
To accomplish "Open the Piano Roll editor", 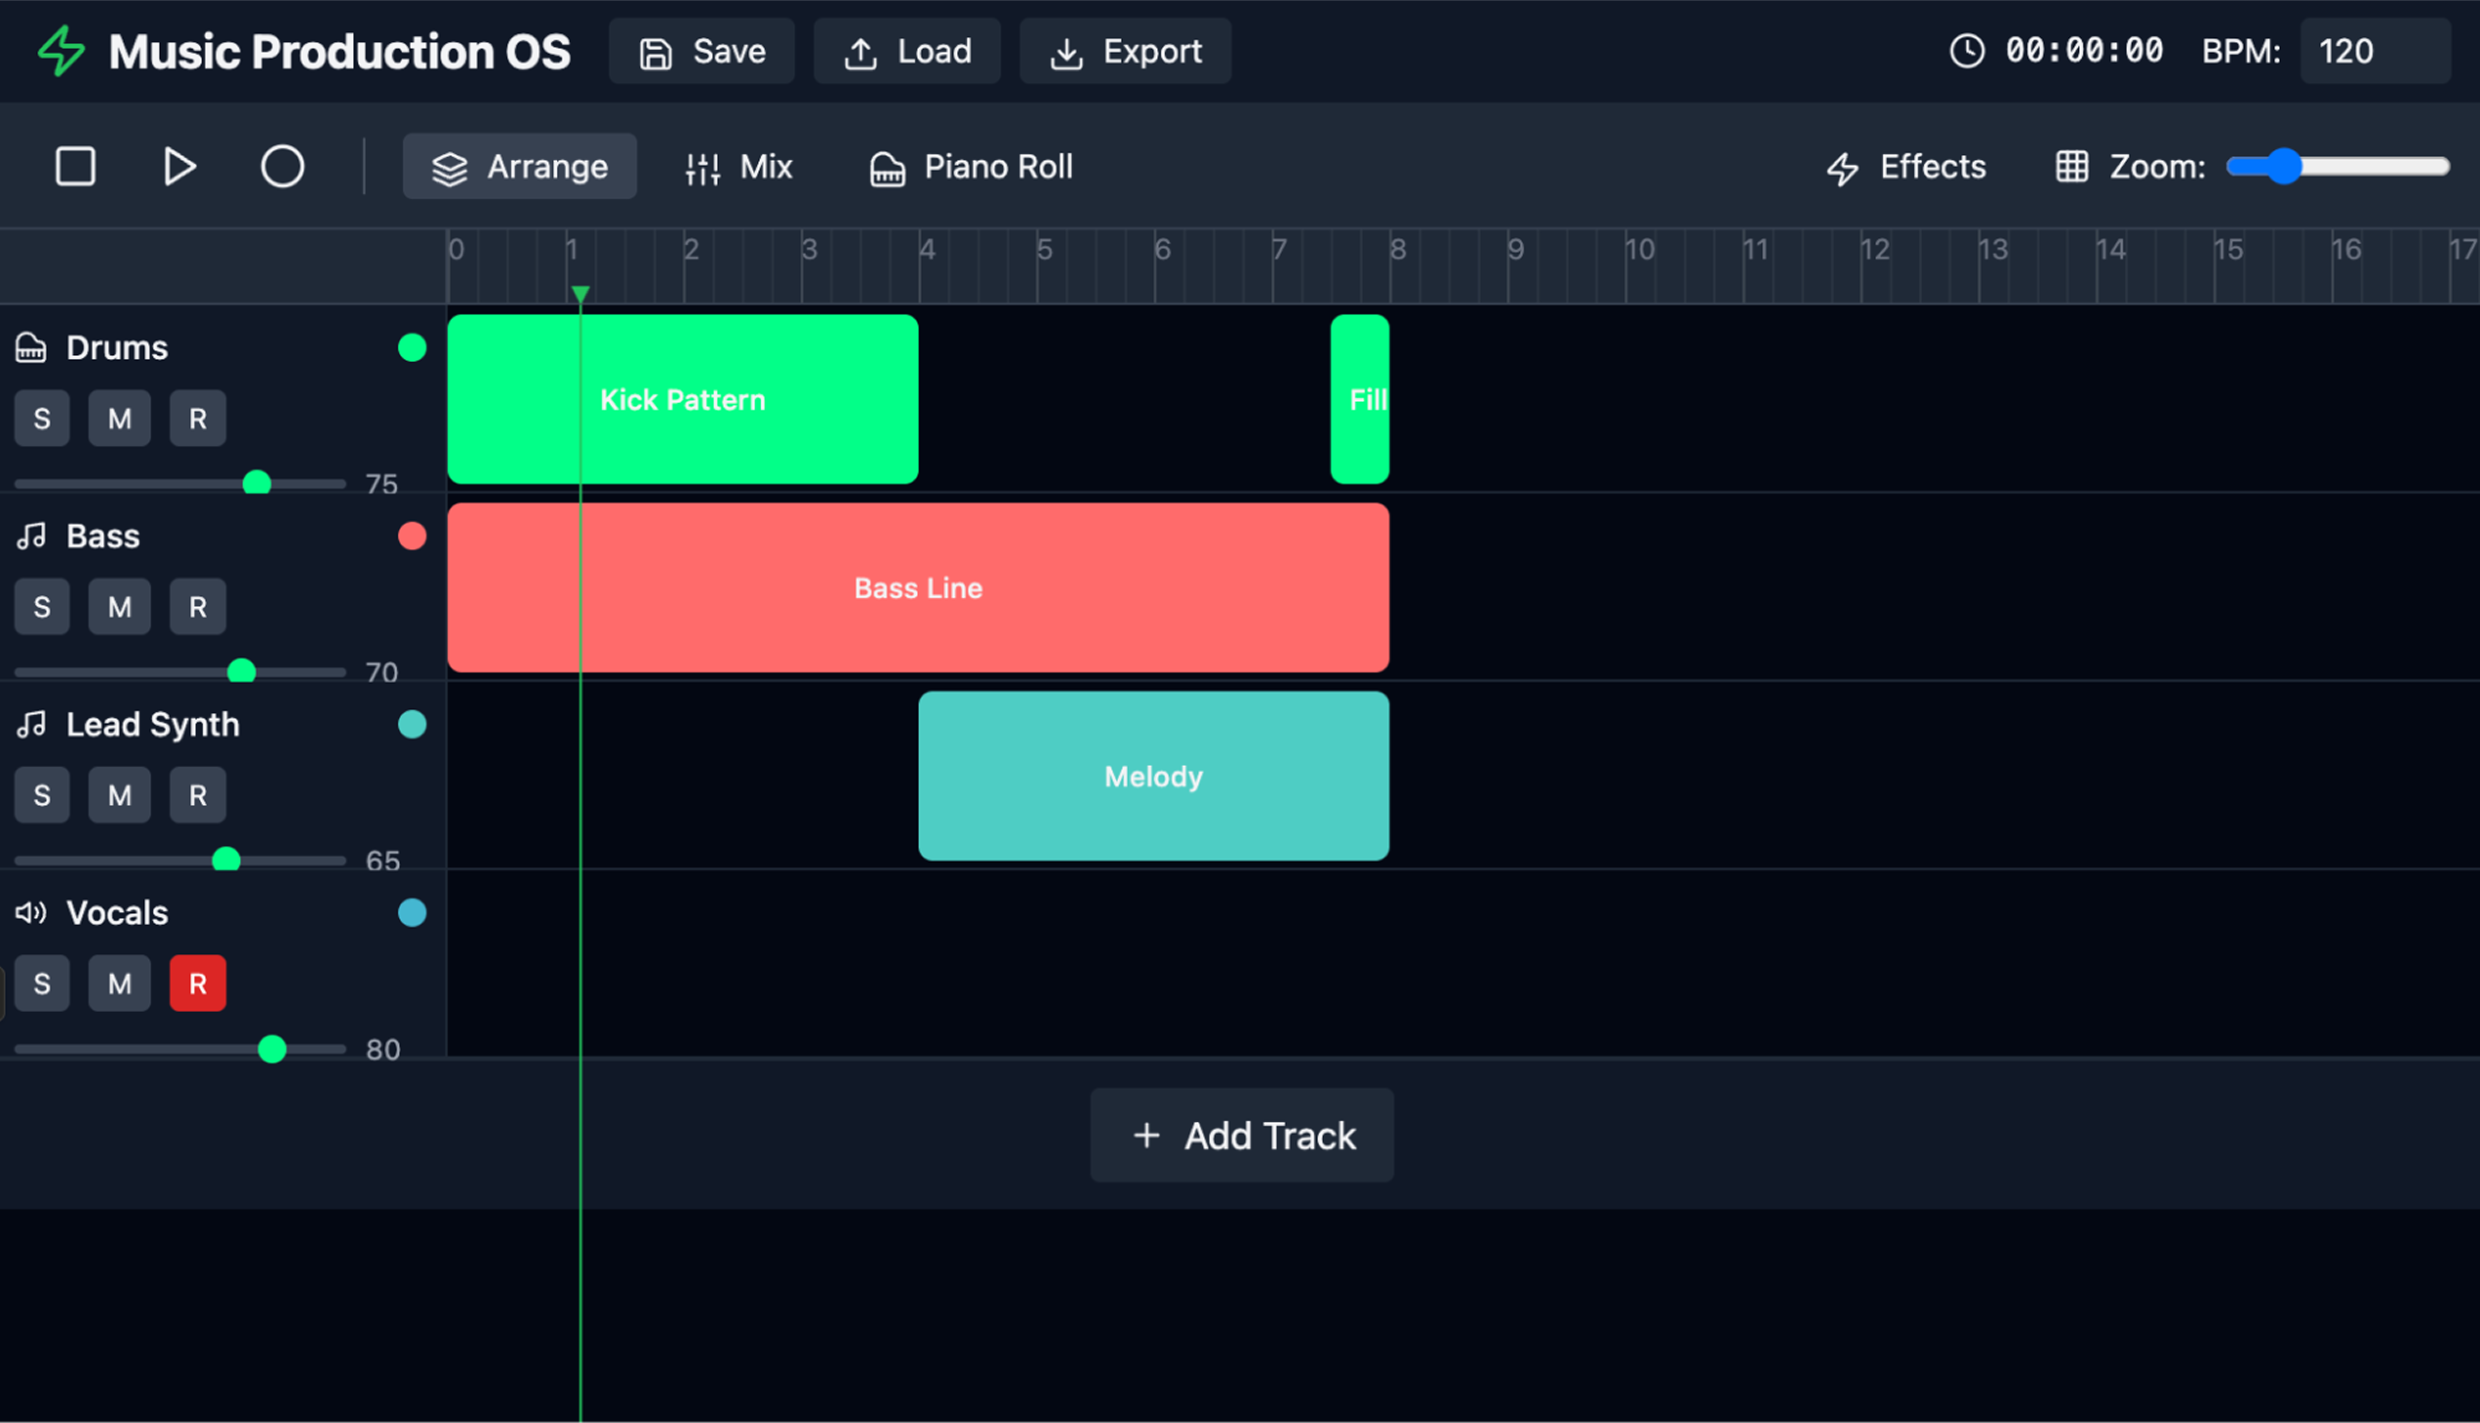I will [x=886, y=166].
